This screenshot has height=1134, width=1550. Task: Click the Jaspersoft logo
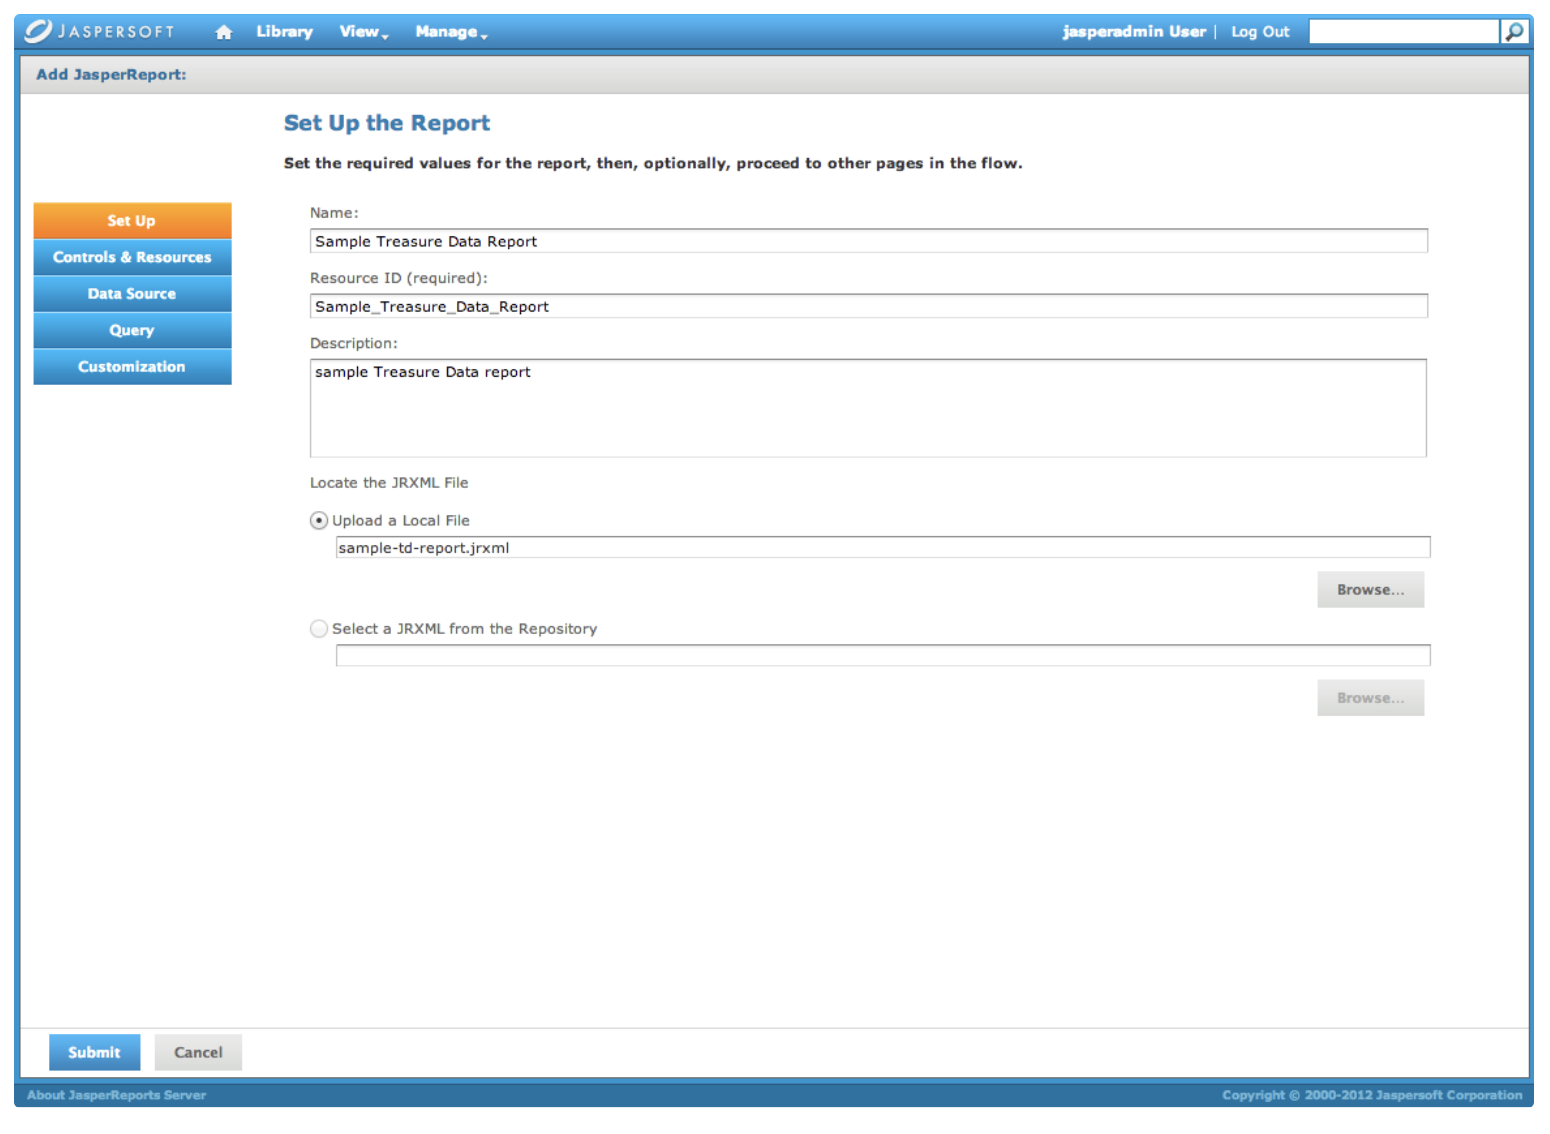point(100,31)
